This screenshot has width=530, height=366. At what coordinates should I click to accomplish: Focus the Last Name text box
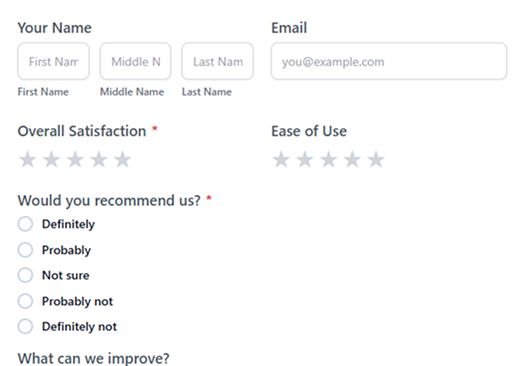(x=218, y=61)
